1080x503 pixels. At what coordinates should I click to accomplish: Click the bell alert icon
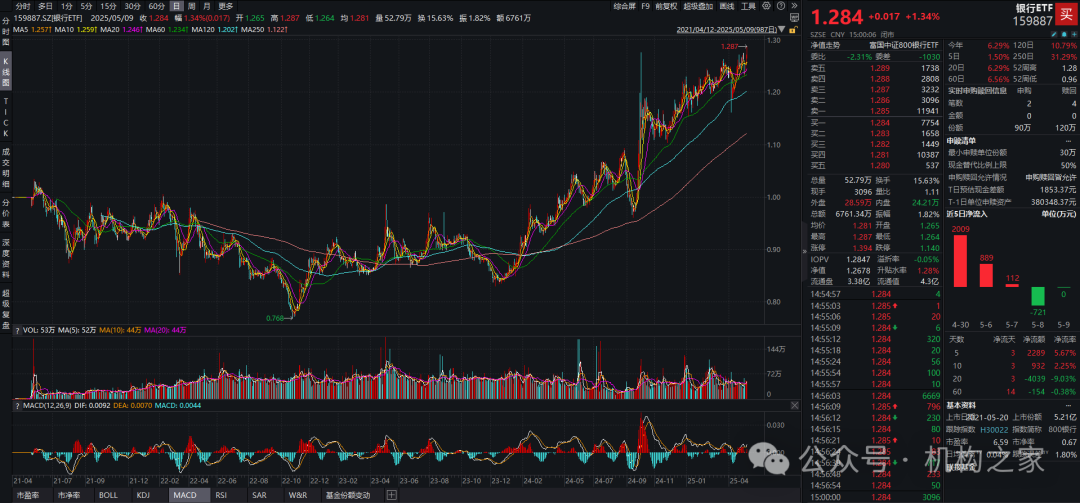tap(1064, 34)
